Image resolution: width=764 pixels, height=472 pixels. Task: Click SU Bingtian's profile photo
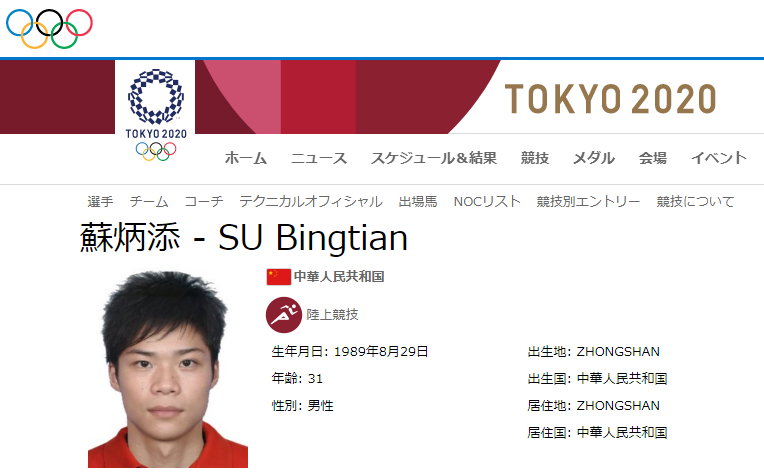[168, 369]
